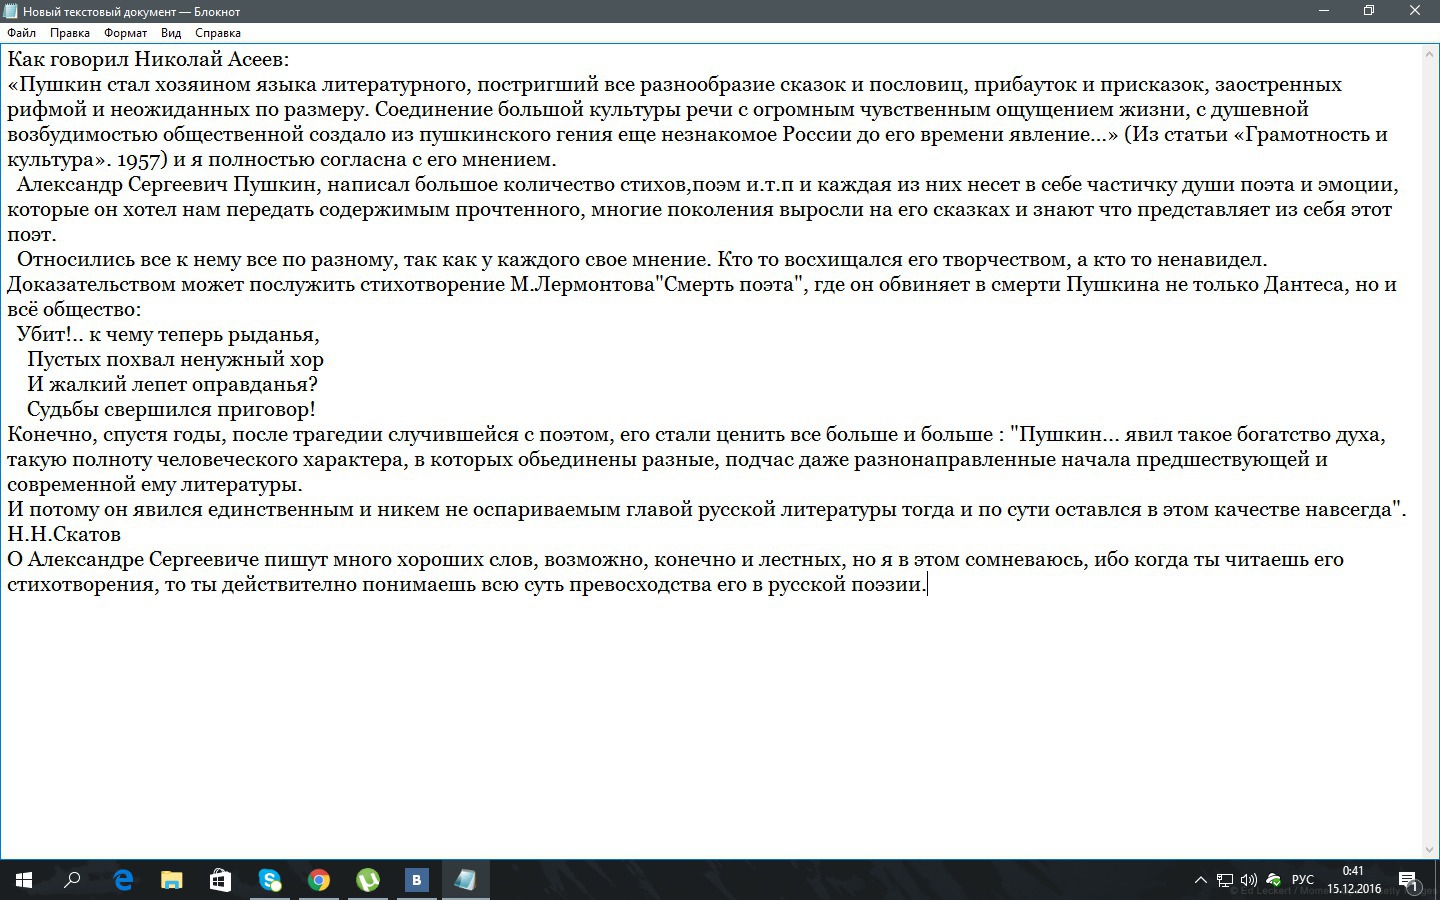Image resolution: width=1440 pixels, height=900 pixels.
Task: Switch input language РУС indicator
Action: pos(1303,880)
